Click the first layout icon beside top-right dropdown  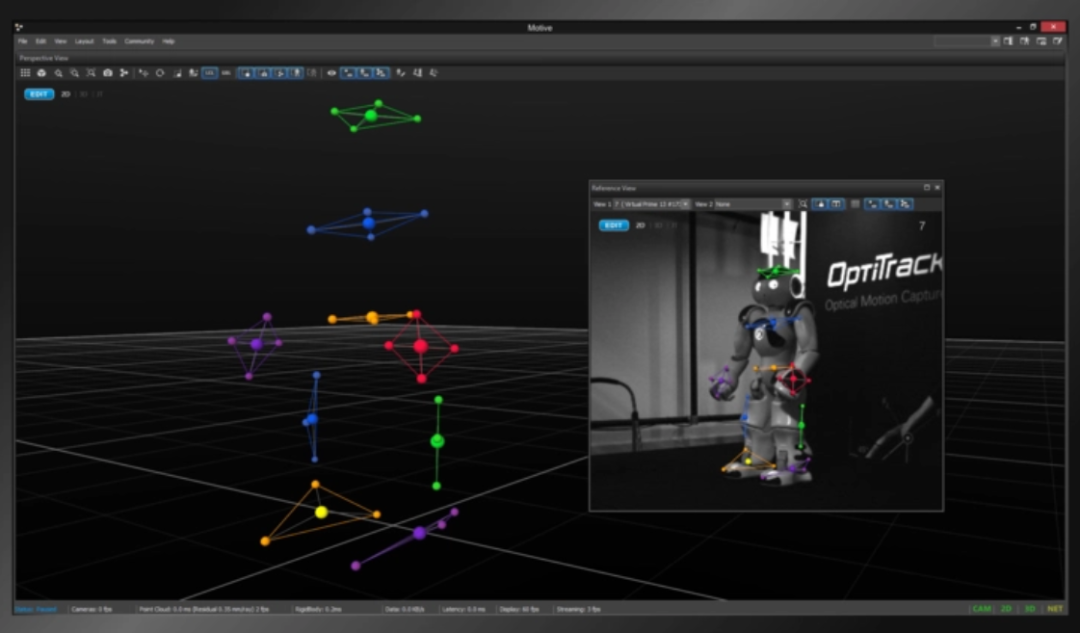click(1008, 41)
